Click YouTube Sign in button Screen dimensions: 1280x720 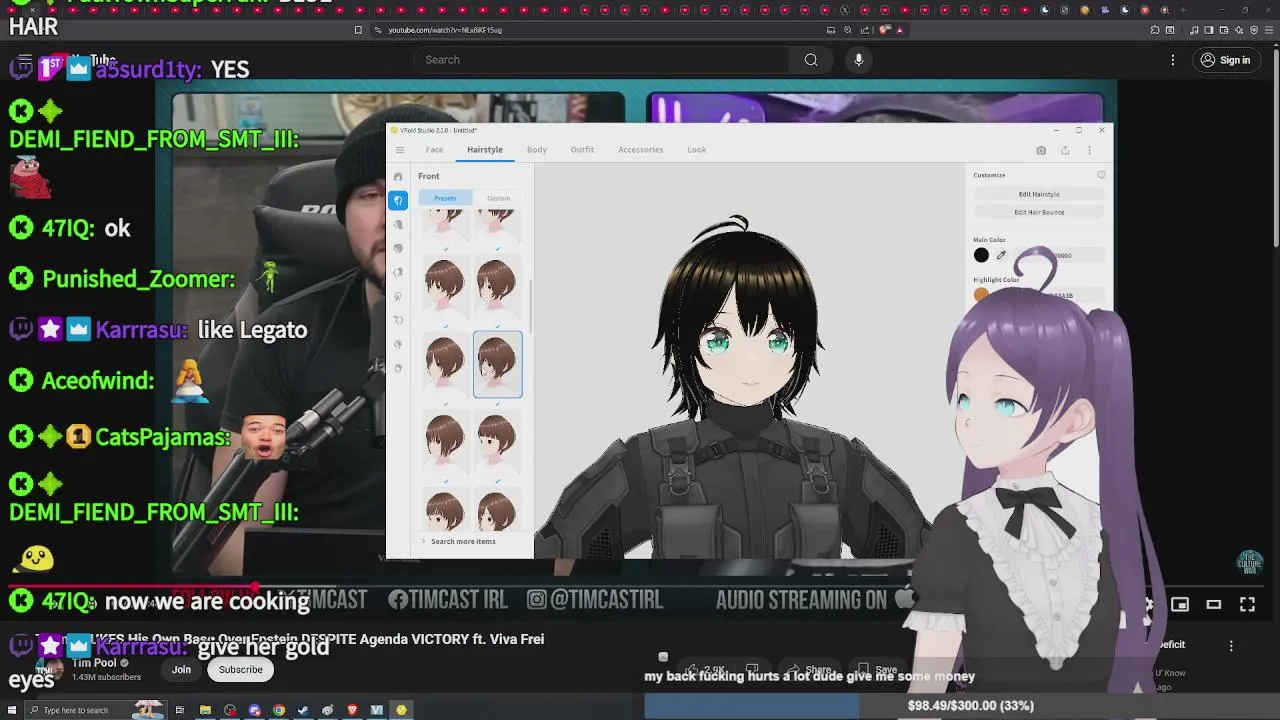[1225, 60]
